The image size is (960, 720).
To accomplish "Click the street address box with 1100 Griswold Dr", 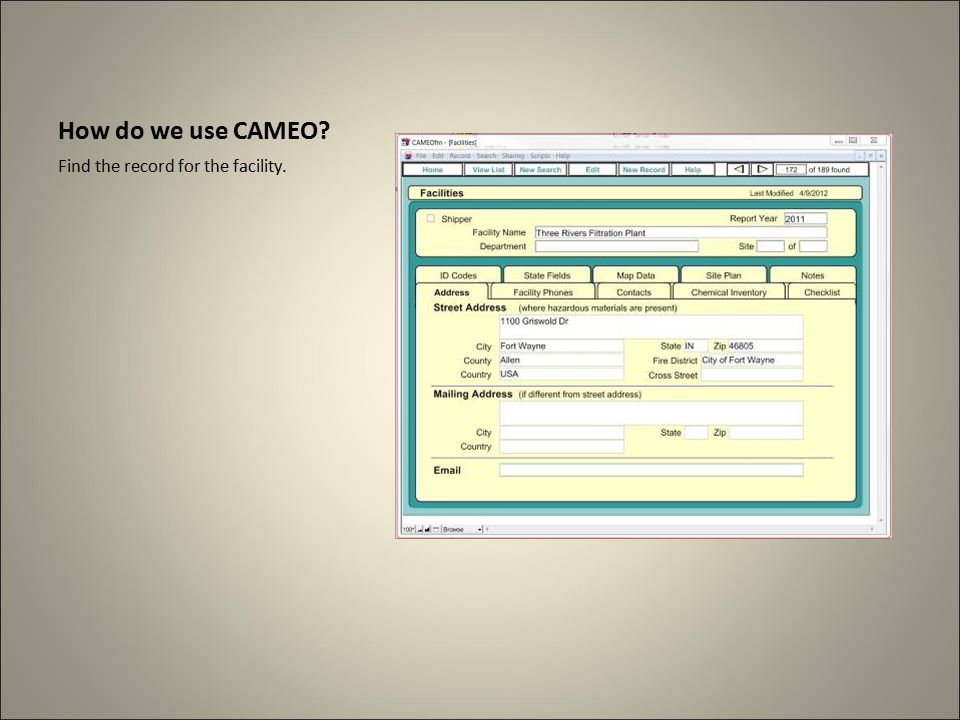I will 651,326.
